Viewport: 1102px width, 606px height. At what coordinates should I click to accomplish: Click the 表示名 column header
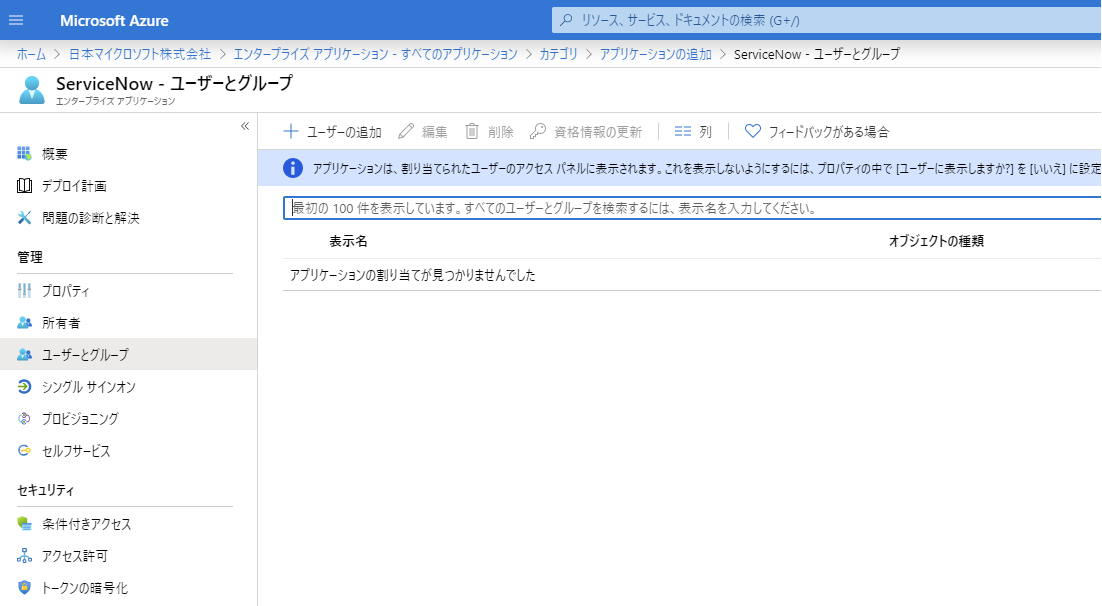point(348,241)
